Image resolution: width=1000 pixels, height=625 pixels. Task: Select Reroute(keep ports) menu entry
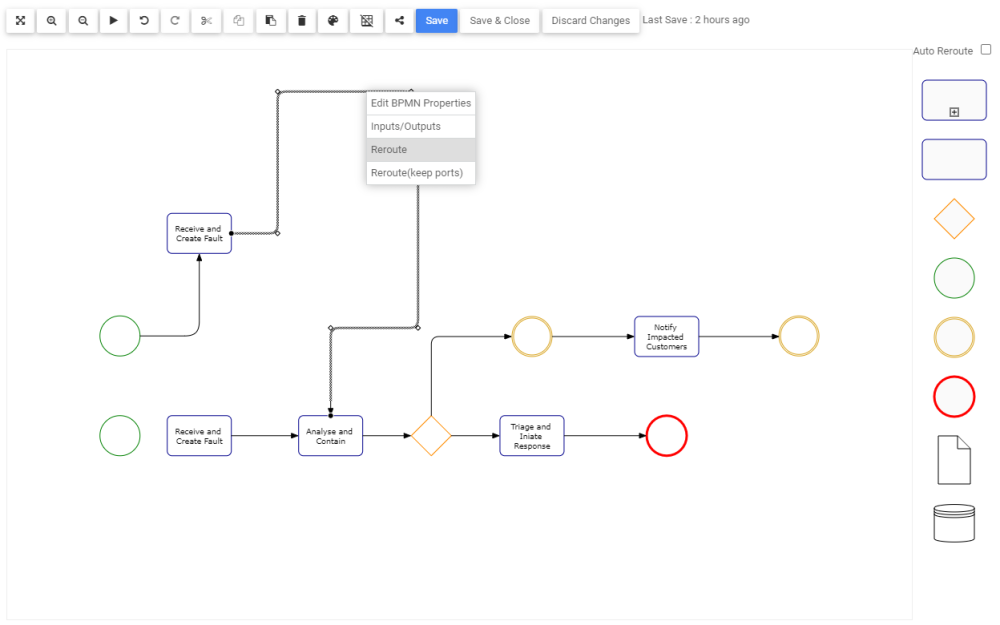(x=421, y=173)
